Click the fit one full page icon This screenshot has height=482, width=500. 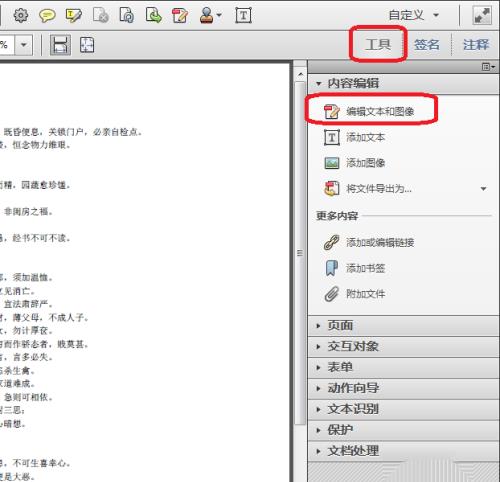(x=87, y=45)
